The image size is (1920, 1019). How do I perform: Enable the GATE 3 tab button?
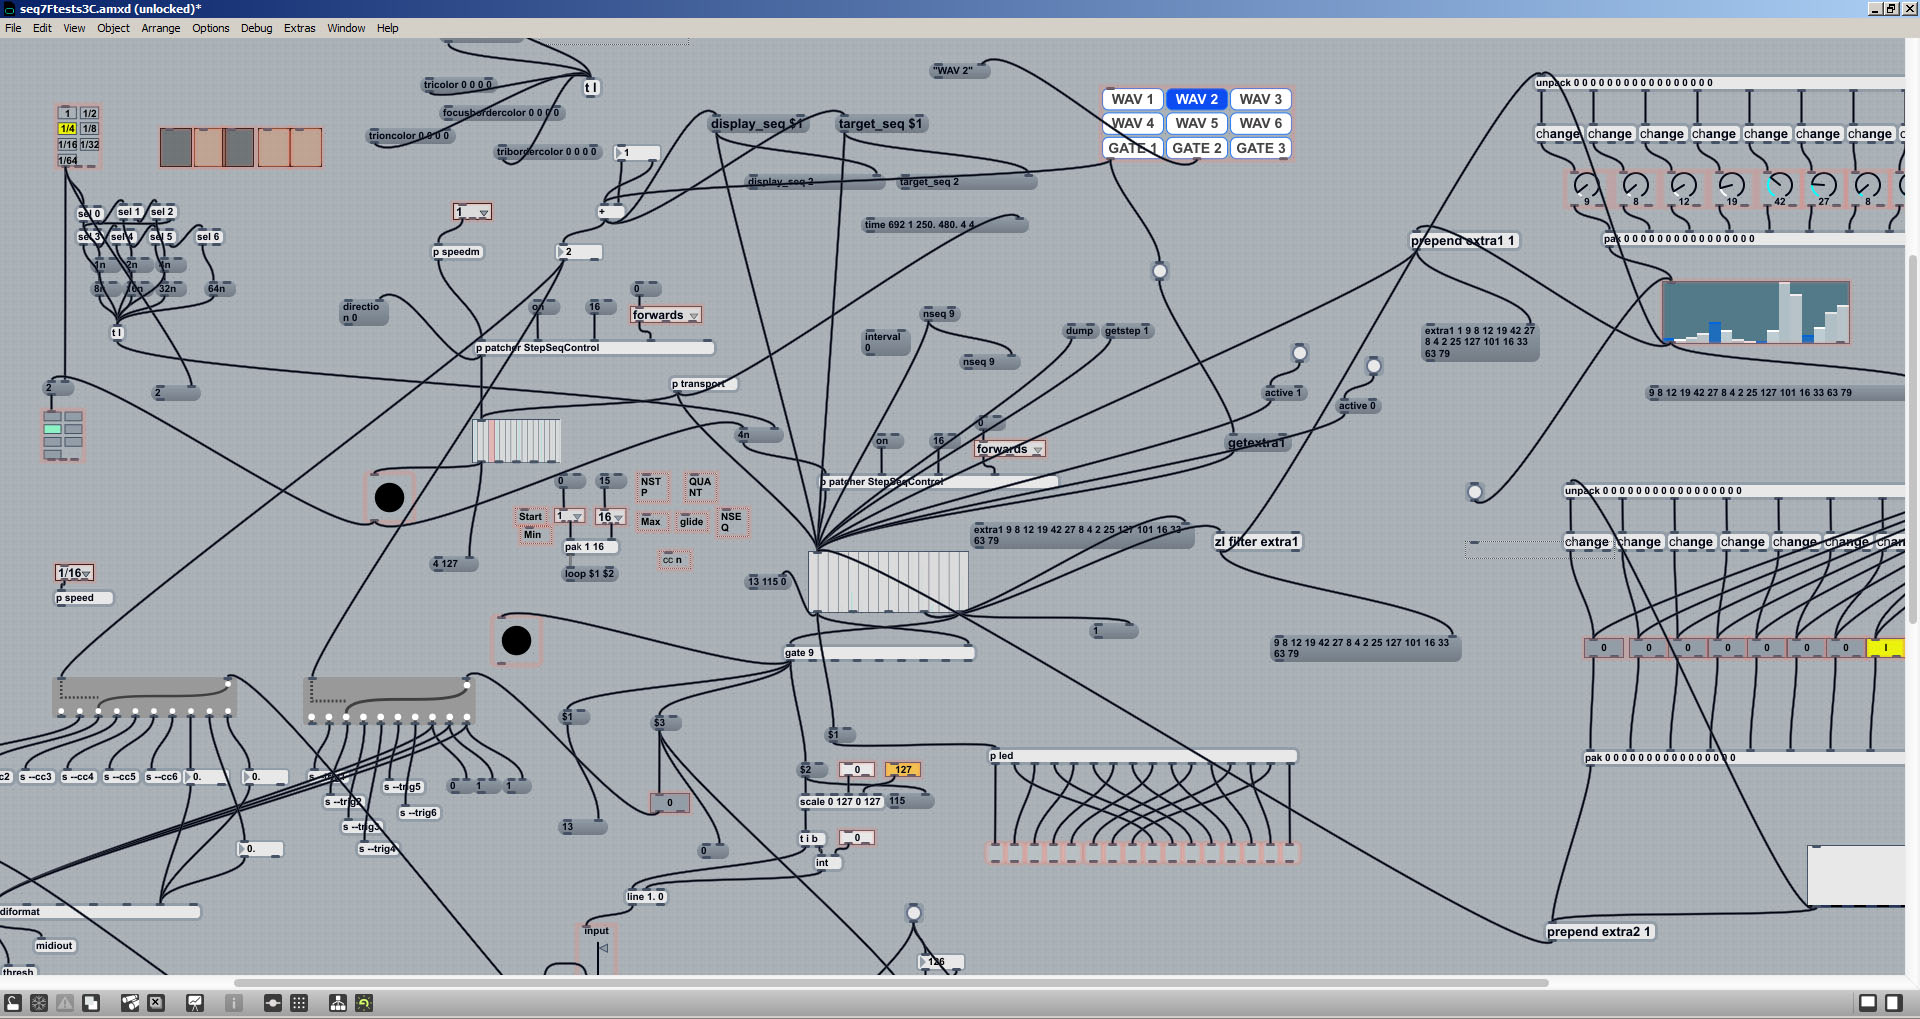(x=1260, y=148)
